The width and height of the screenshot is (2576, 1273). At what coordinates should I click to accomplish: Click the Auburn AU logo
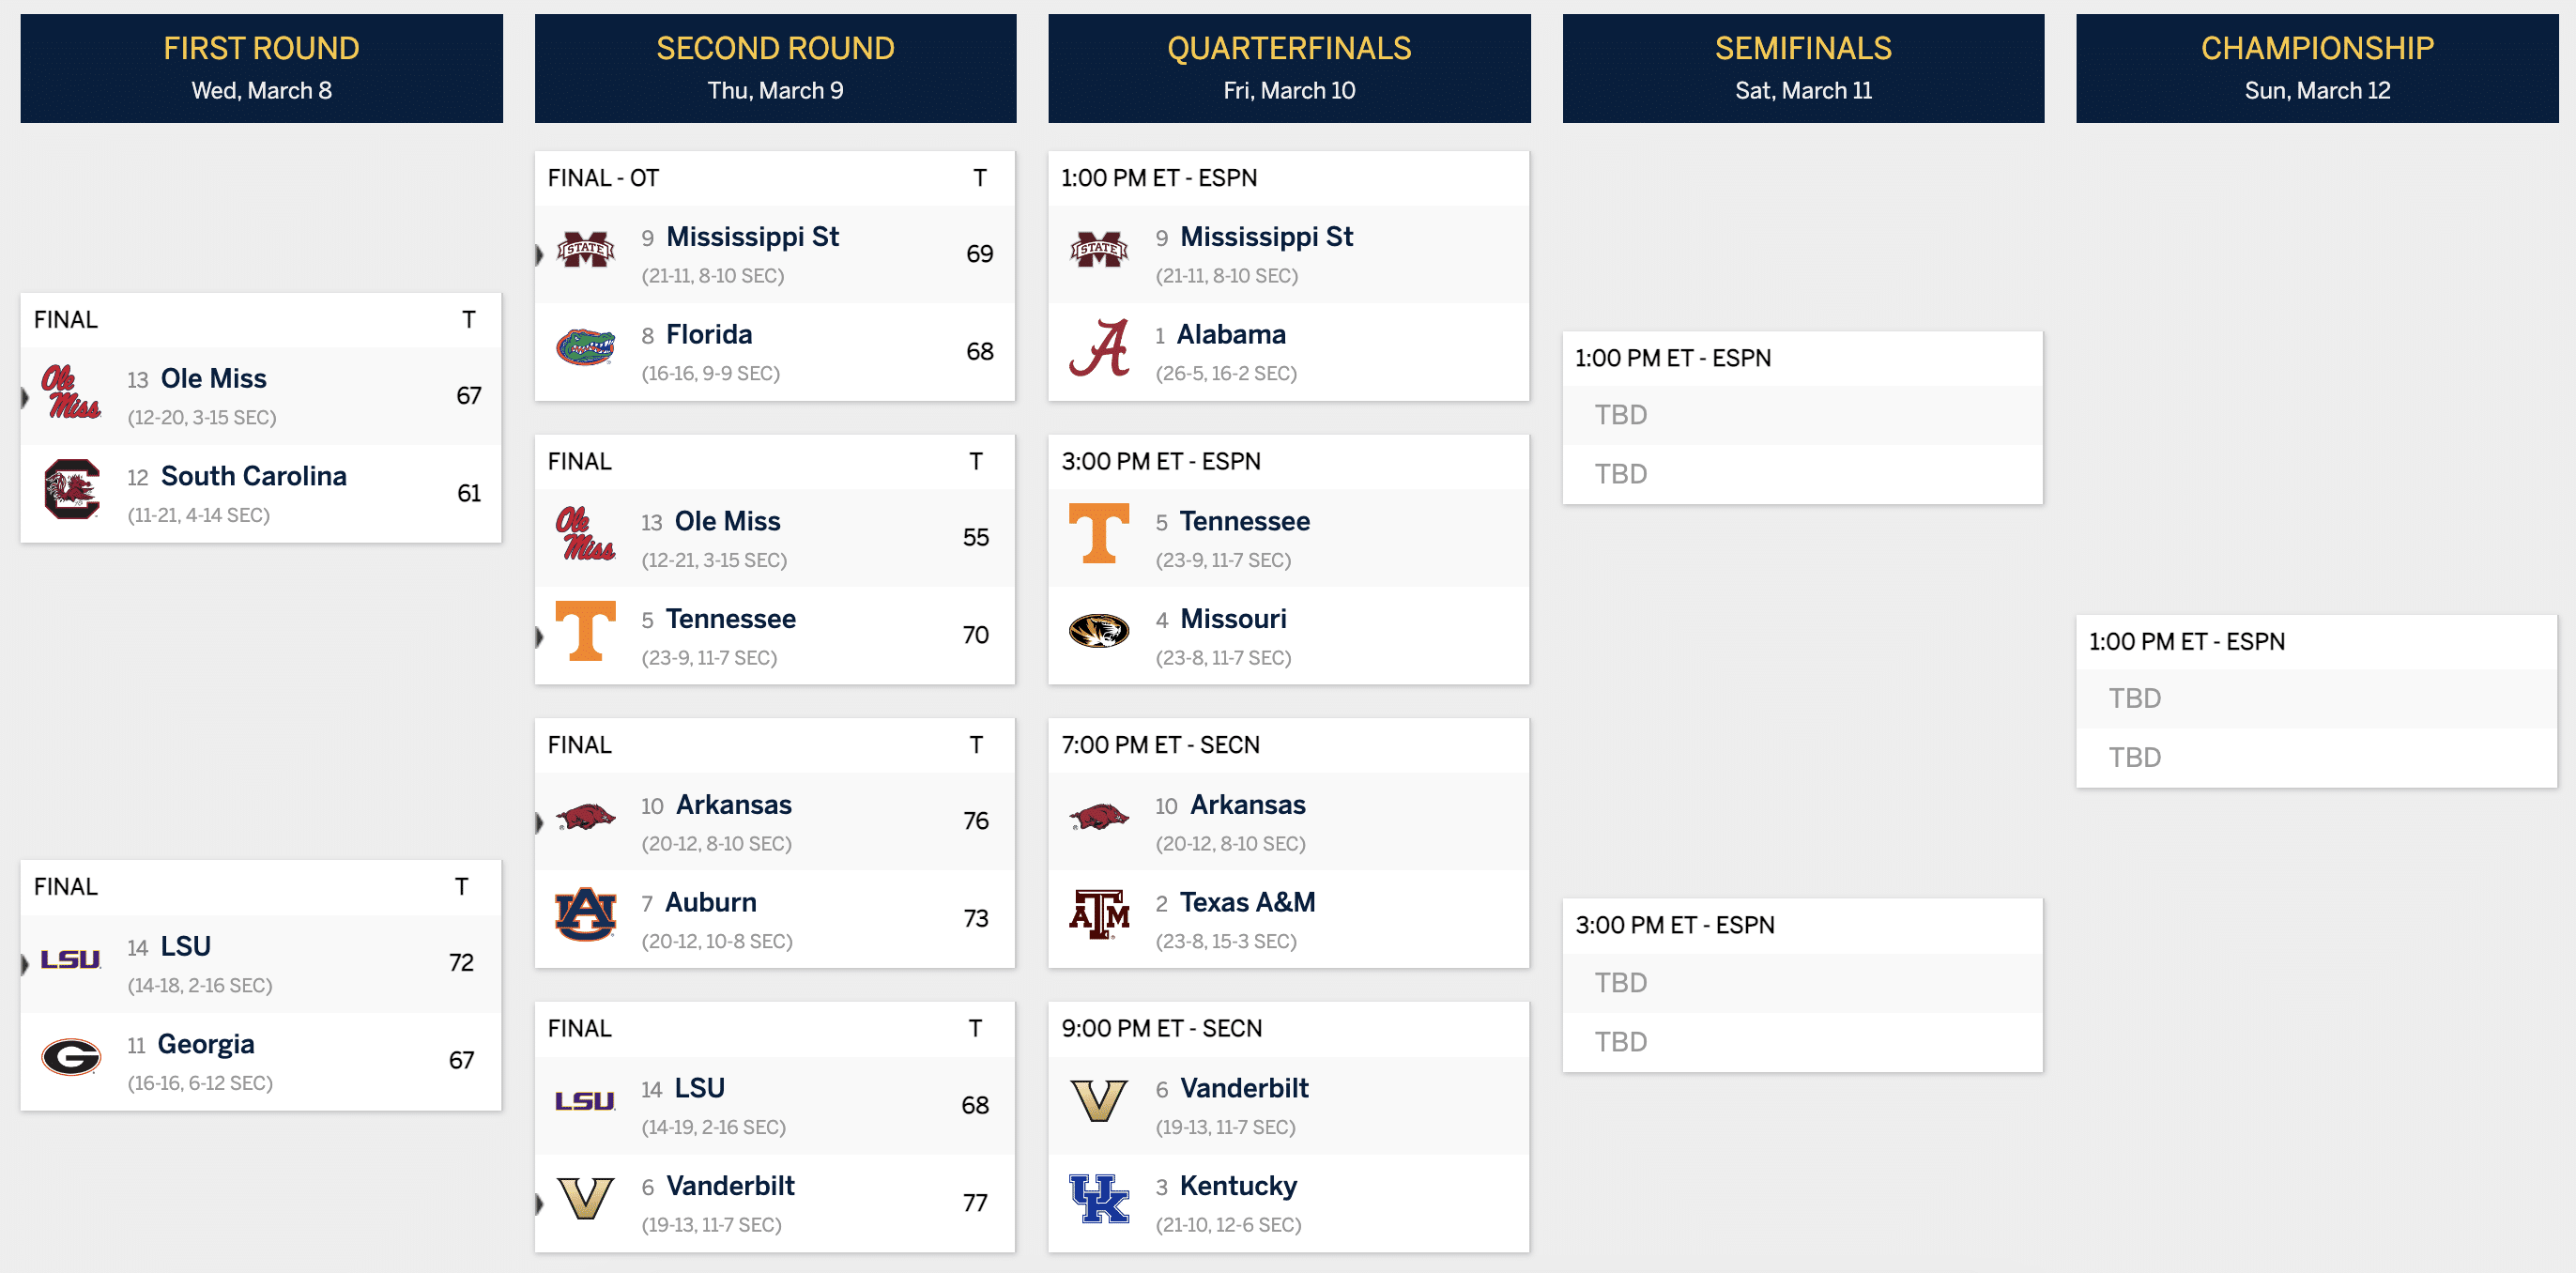pos(585,915)
